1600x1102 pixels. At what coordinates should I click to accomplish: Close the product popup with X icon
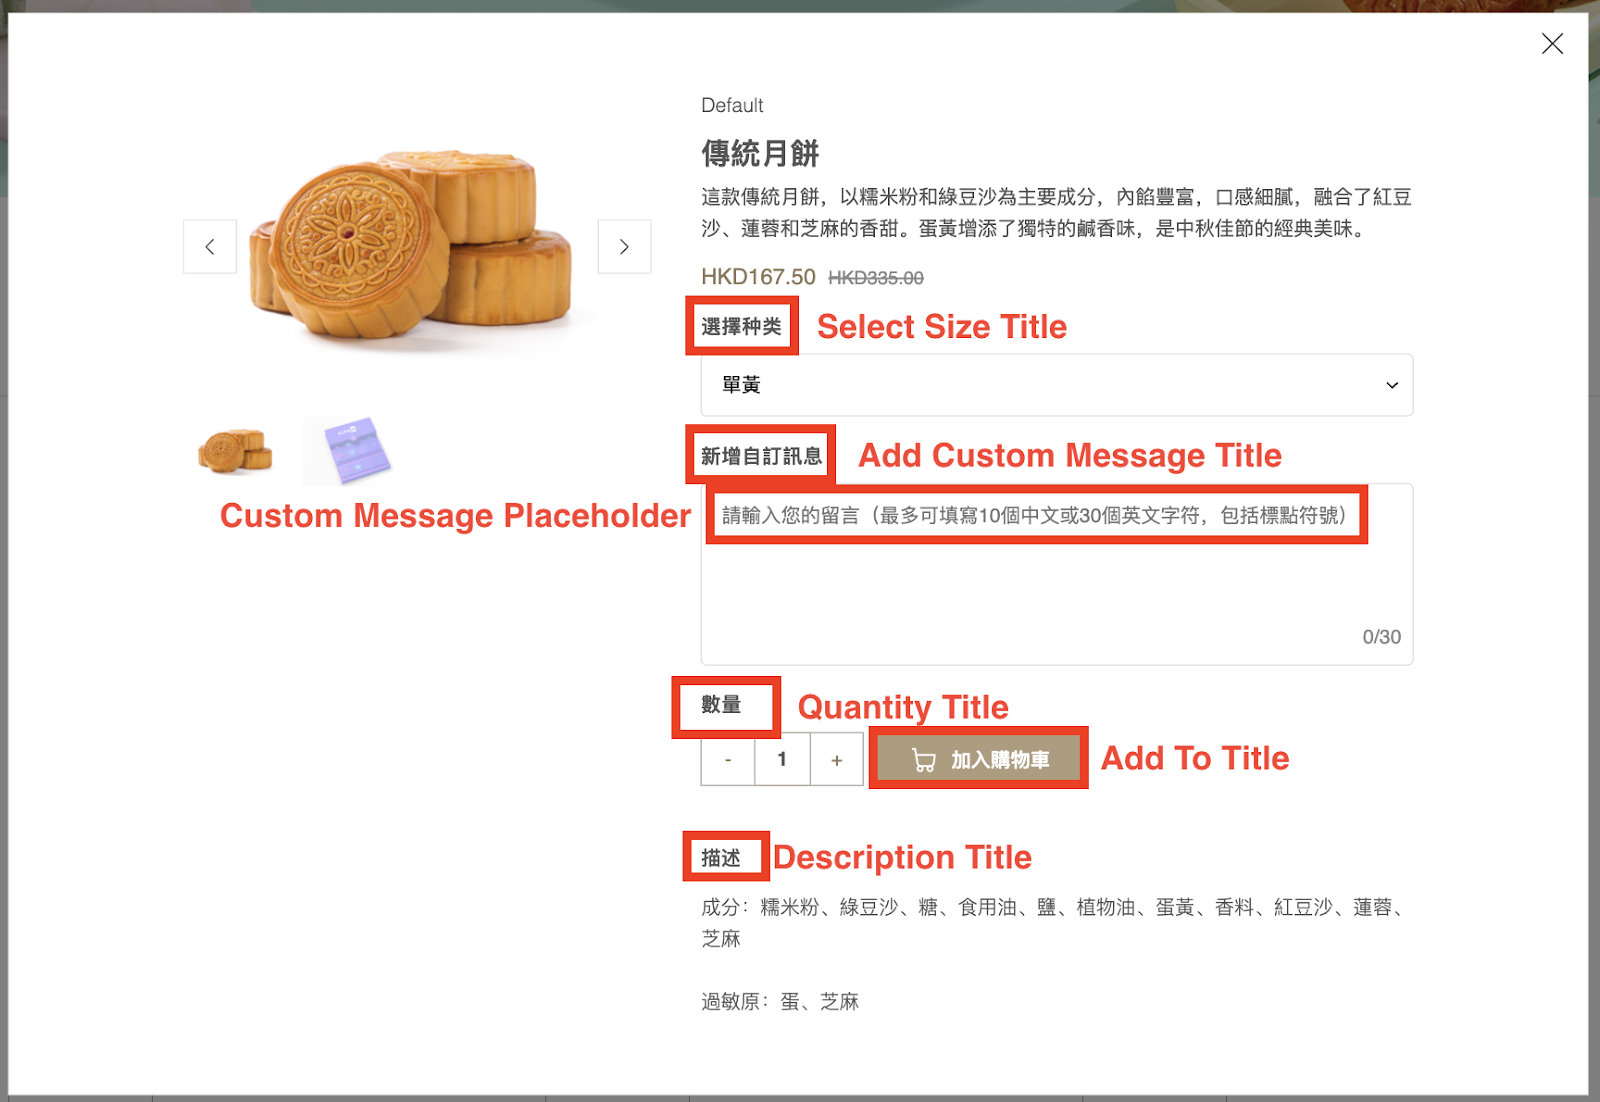1552,43
